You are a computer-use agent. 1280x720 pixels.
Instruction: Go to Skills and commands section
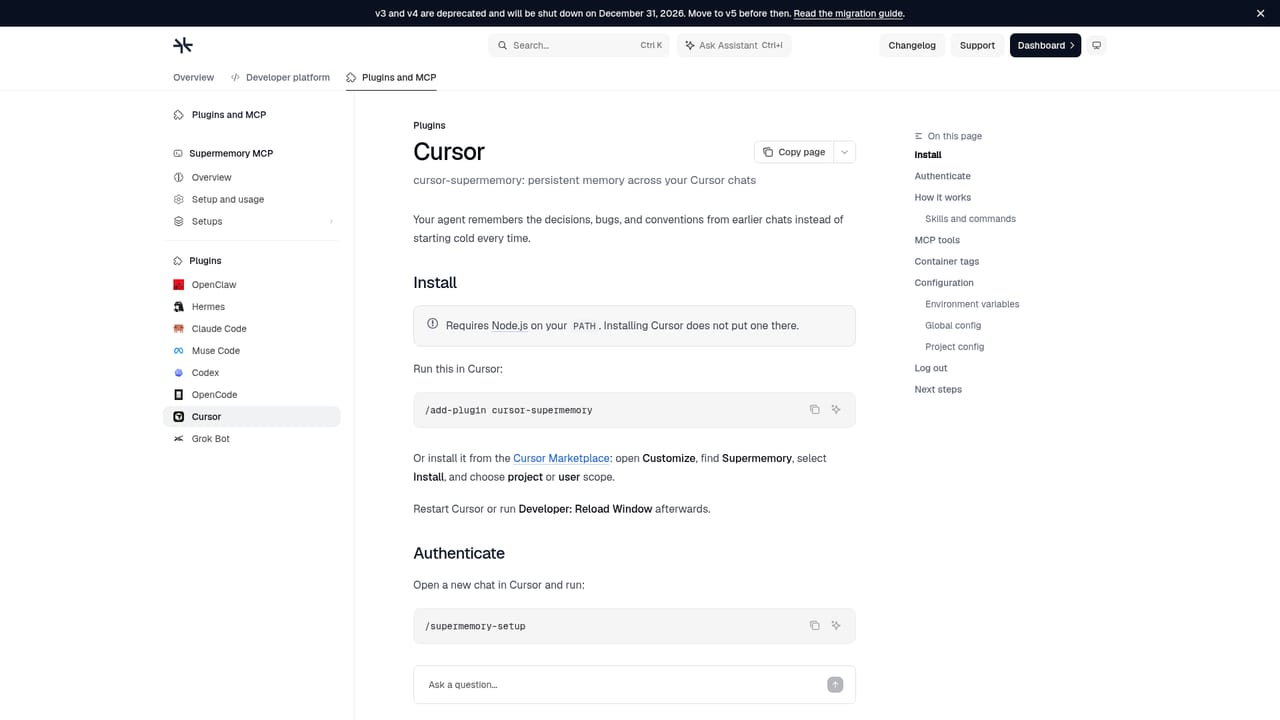coord(970,219)
